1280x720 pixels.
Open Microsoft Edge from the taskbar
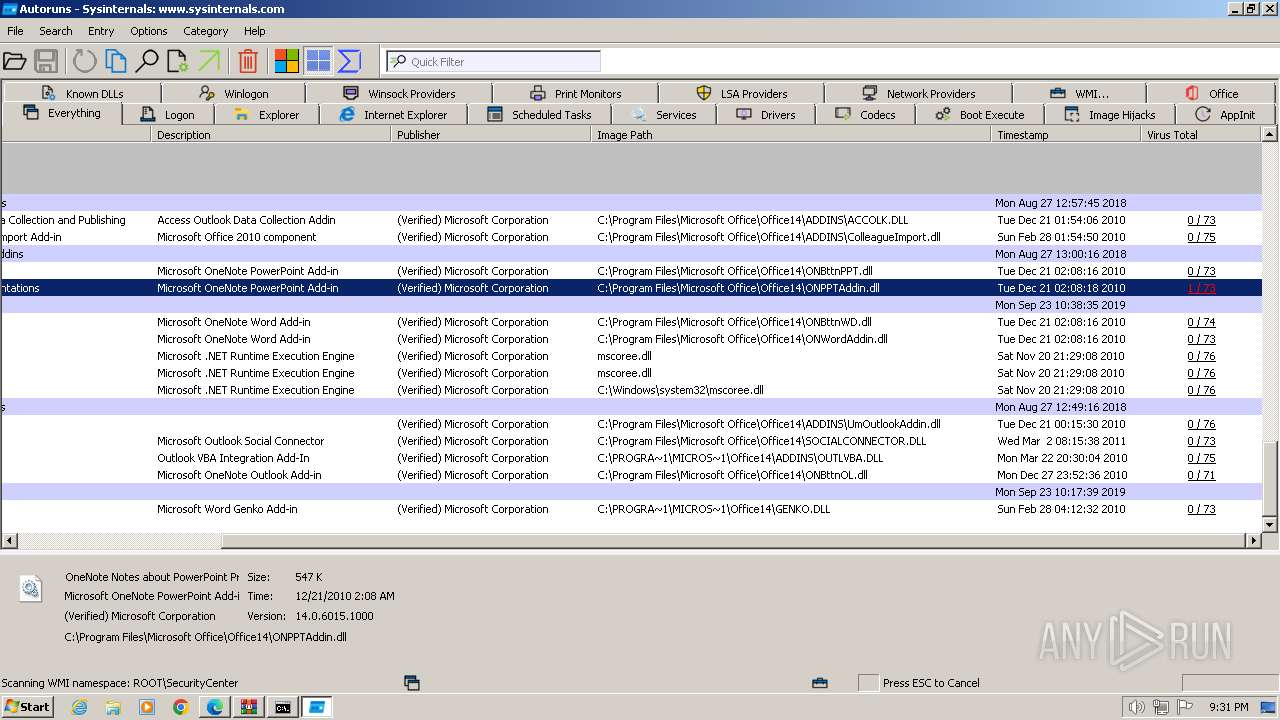[x=215, y=707]
